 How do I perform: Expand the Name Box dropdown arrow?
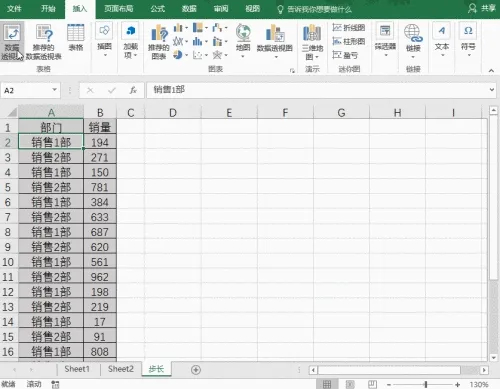(54, 90)
